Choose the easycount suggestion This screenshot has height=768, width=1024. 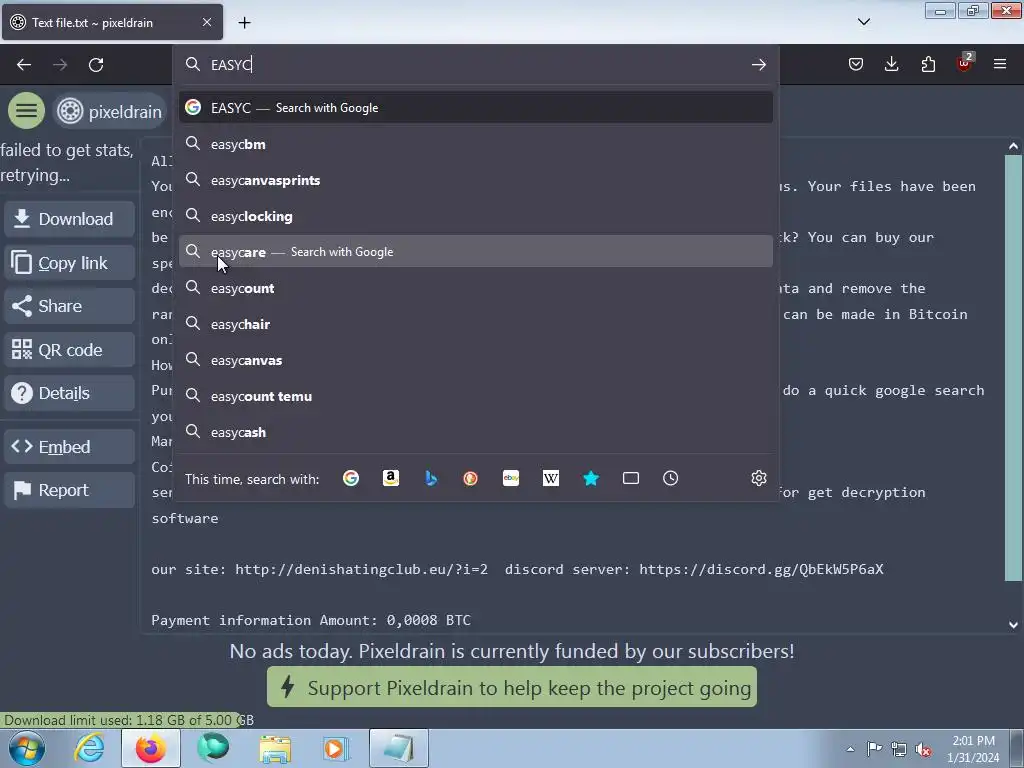[x=475, y=288]
